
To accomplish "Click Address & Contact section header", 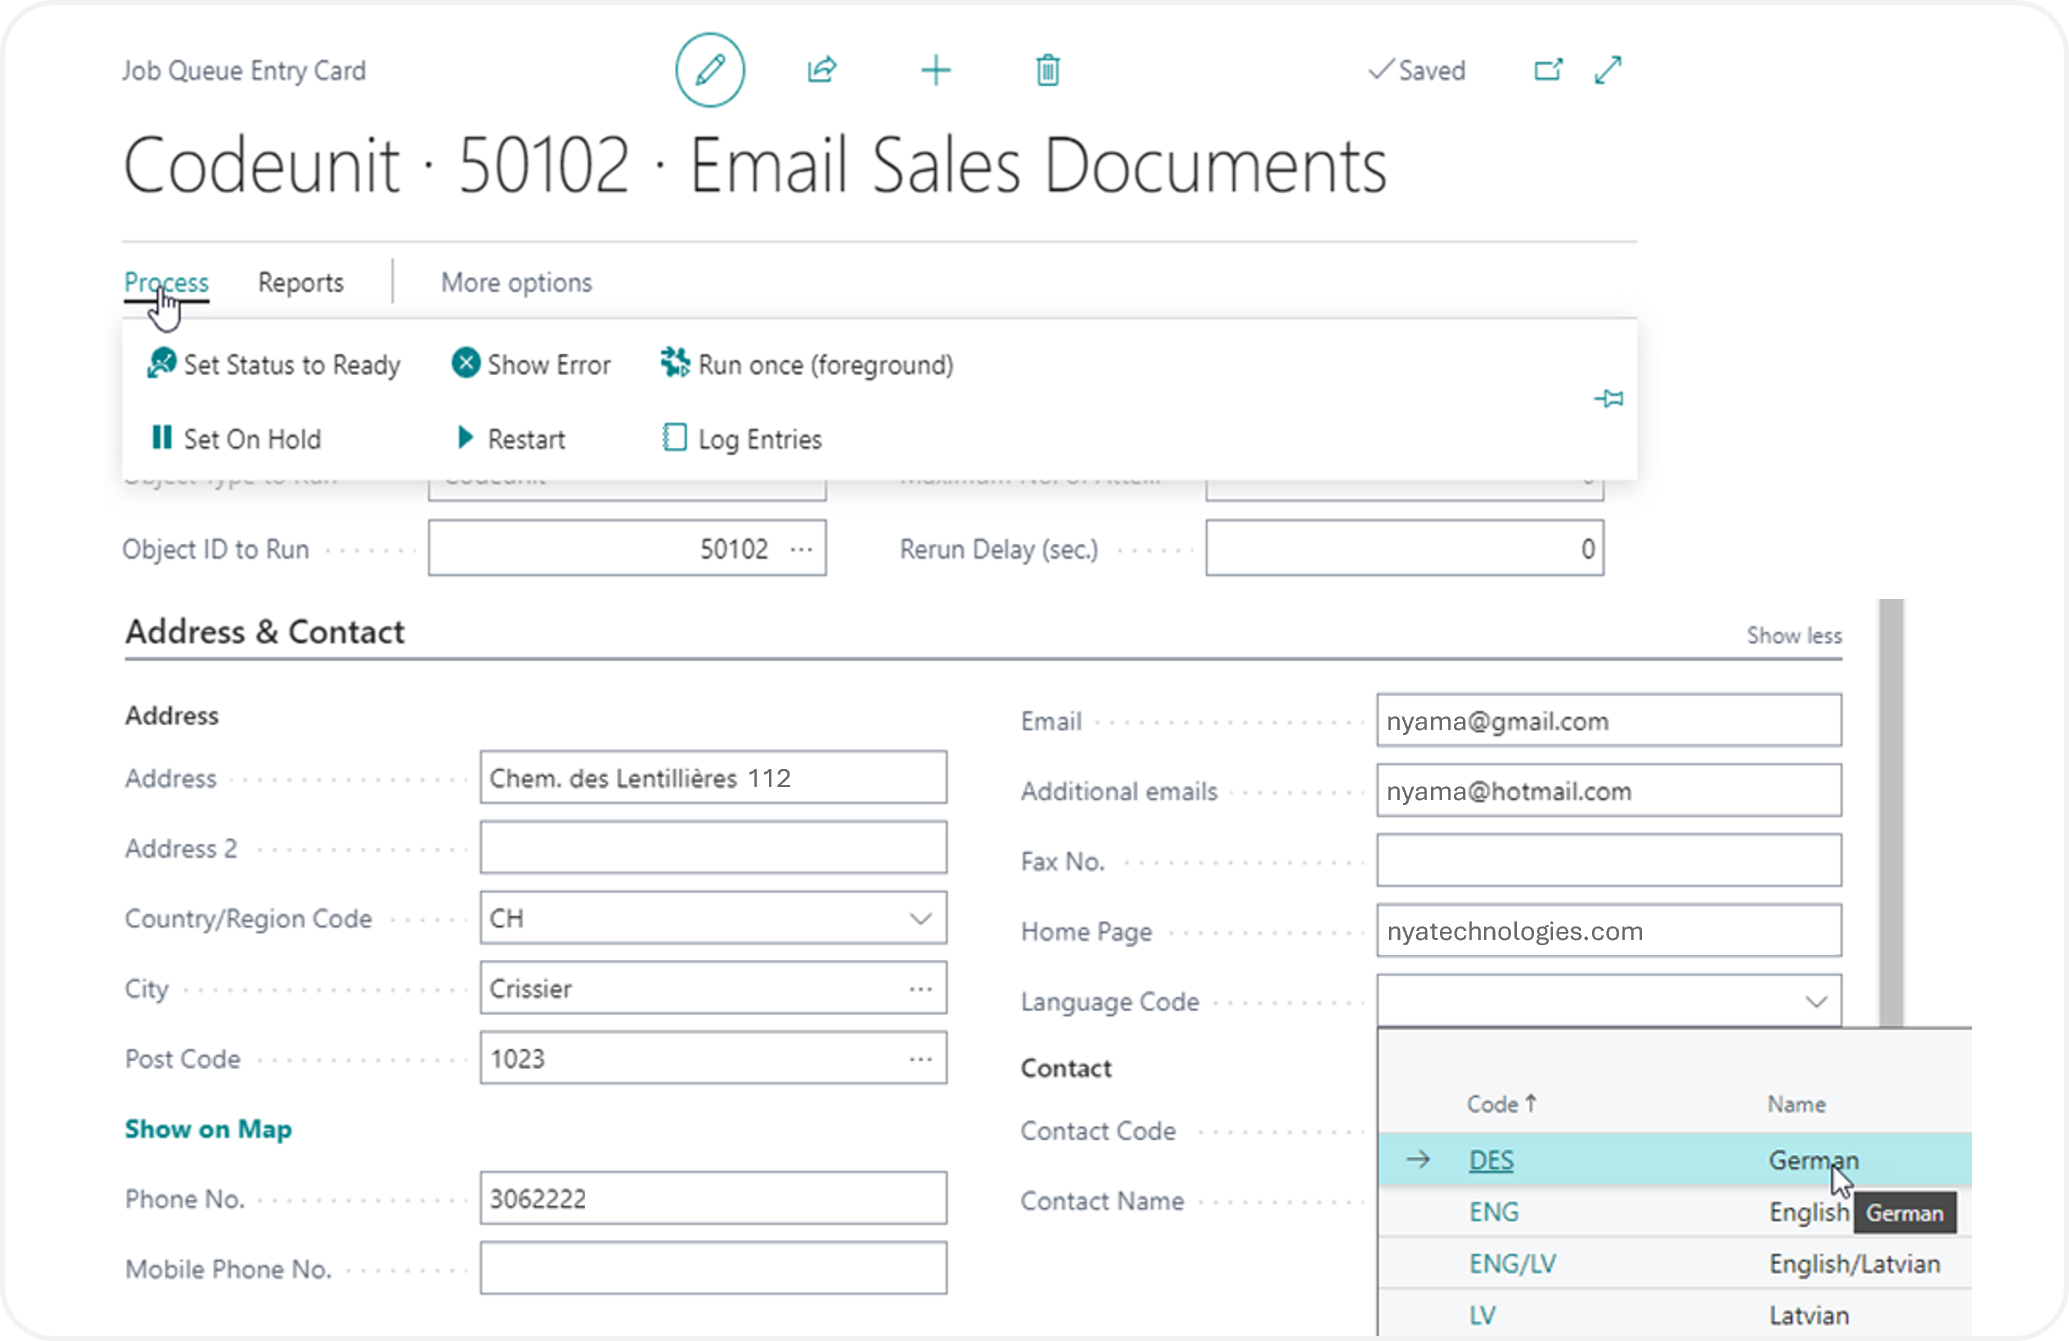I will tap(265, 632).
